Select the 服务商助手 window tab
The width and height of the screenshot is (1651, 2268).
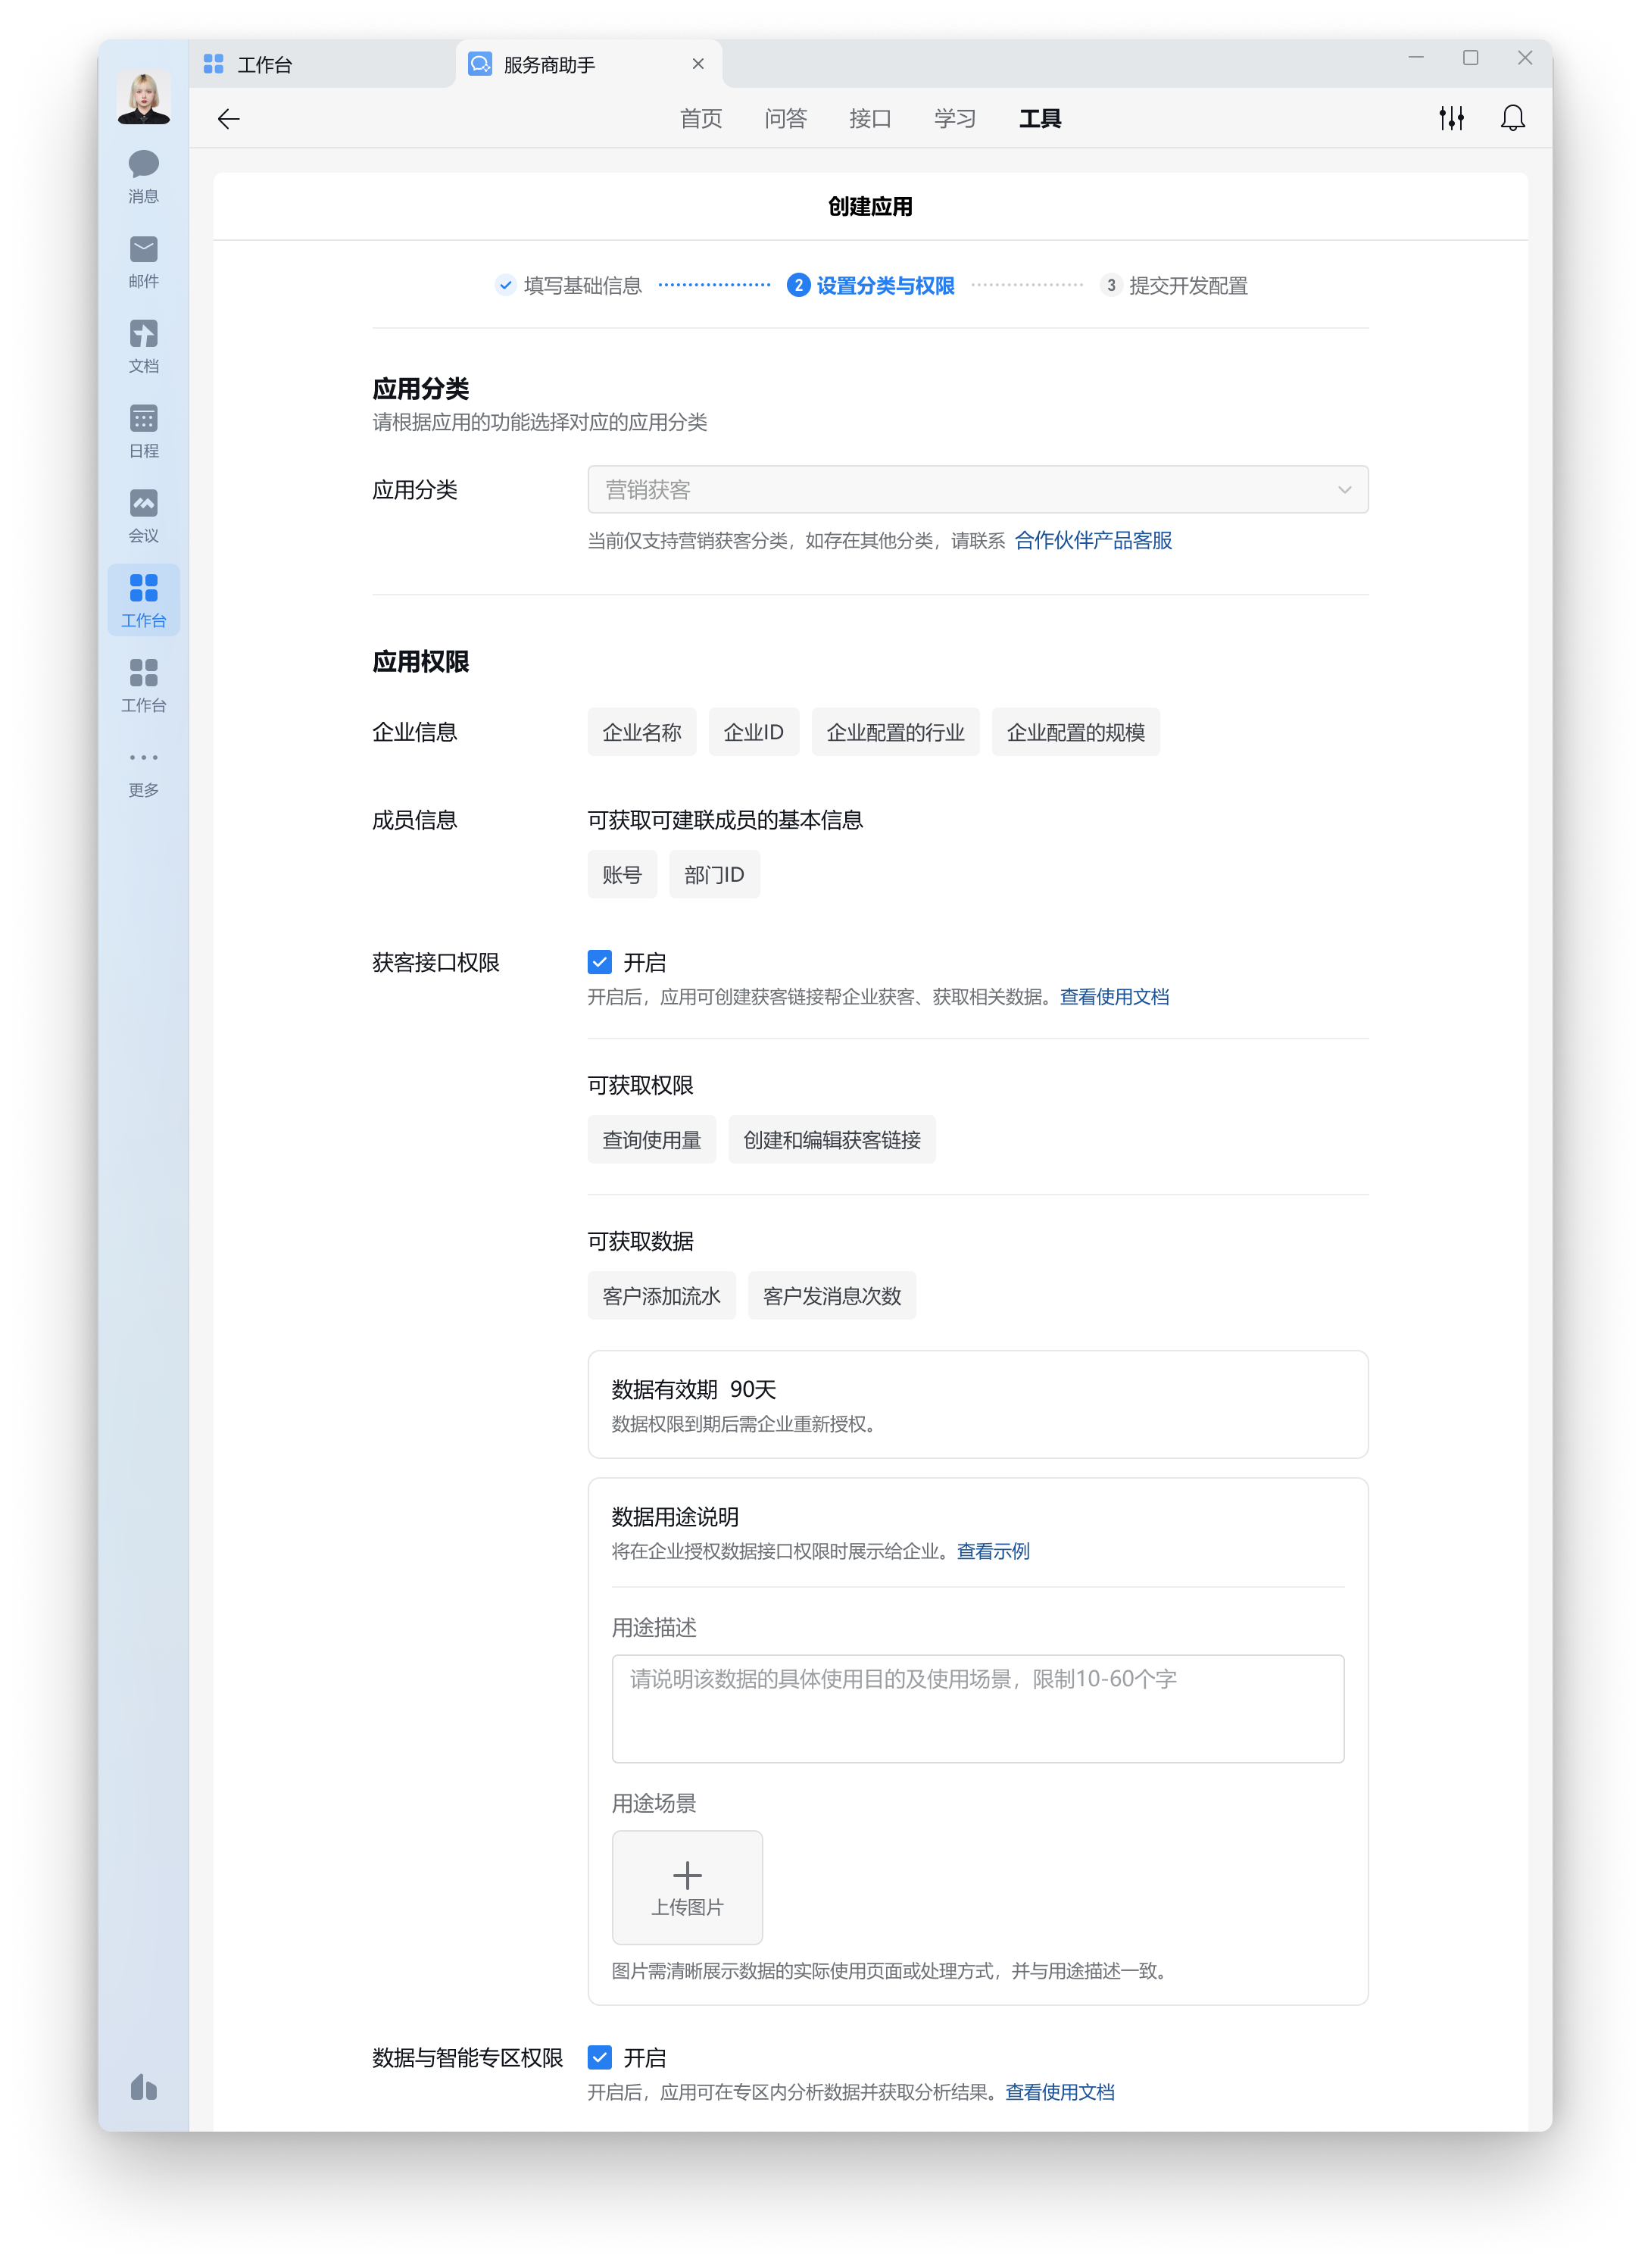pyautogui.click(x=549, y=65)
